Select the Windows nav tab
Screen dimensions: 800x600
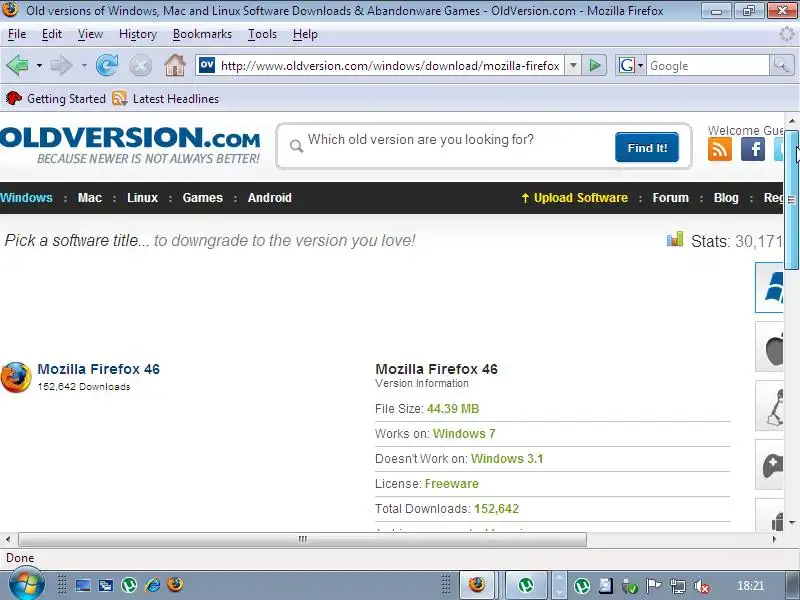[26, 198]
